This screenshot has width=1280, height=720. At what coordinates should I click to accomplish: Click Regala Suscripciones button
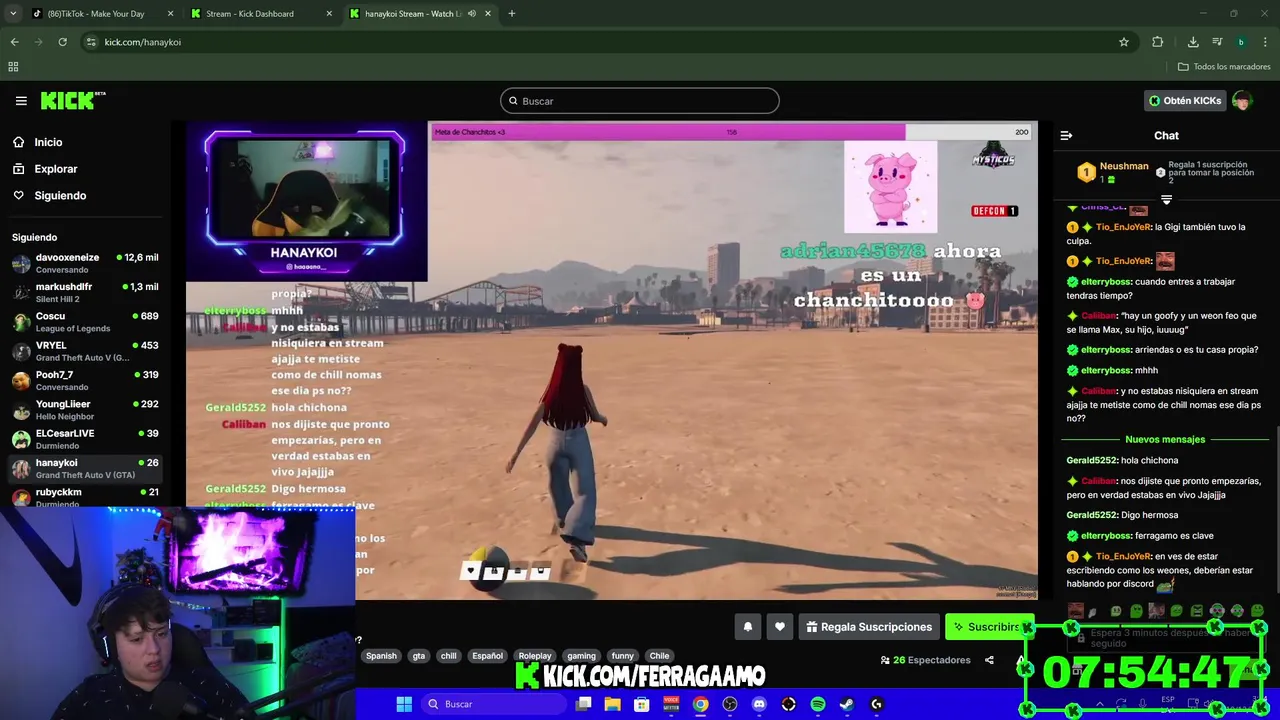[868, 627]
